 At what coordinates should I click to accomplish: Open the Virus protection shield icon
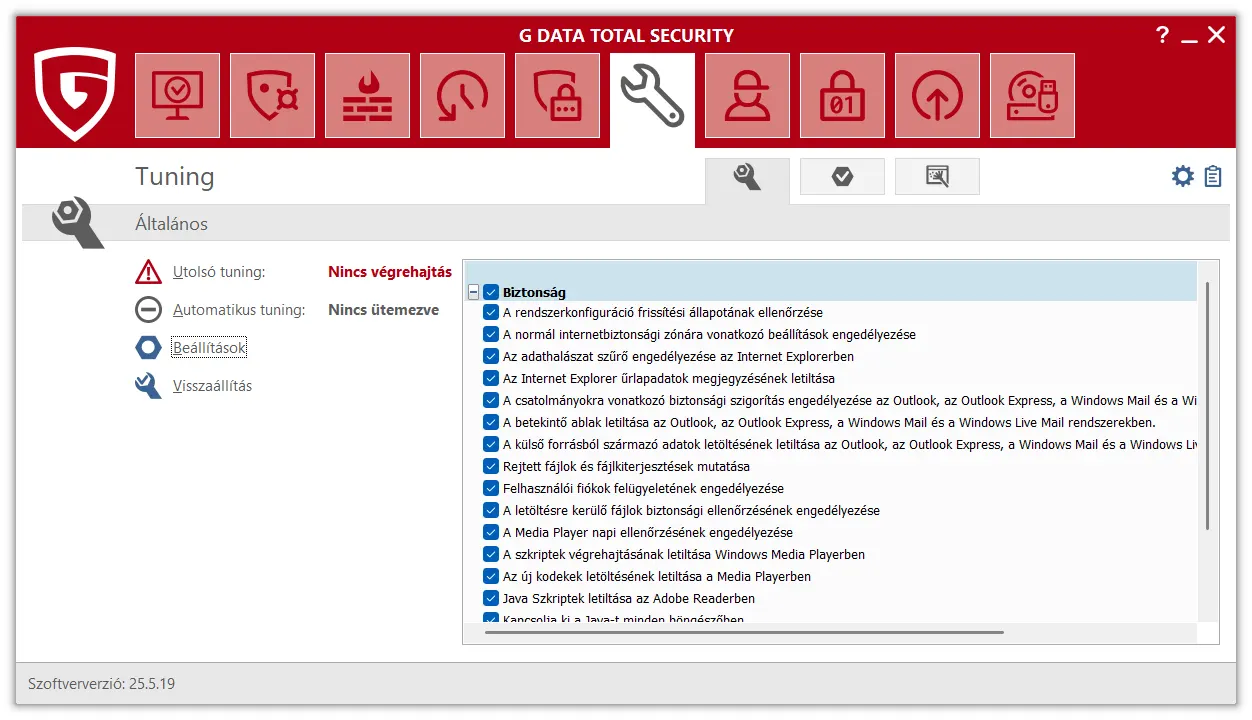click(x=272, y=96)
